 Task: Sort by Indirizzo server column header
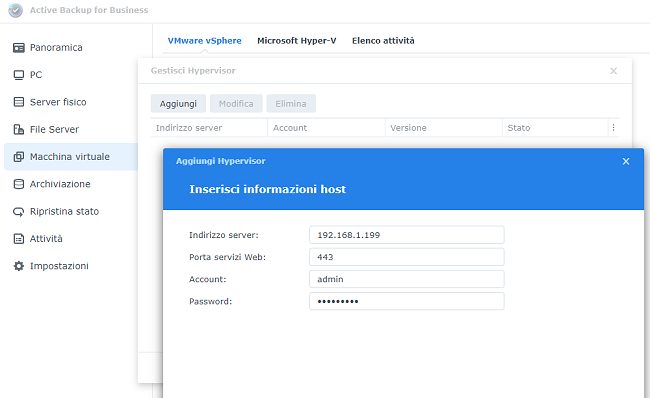coord(209,128)
